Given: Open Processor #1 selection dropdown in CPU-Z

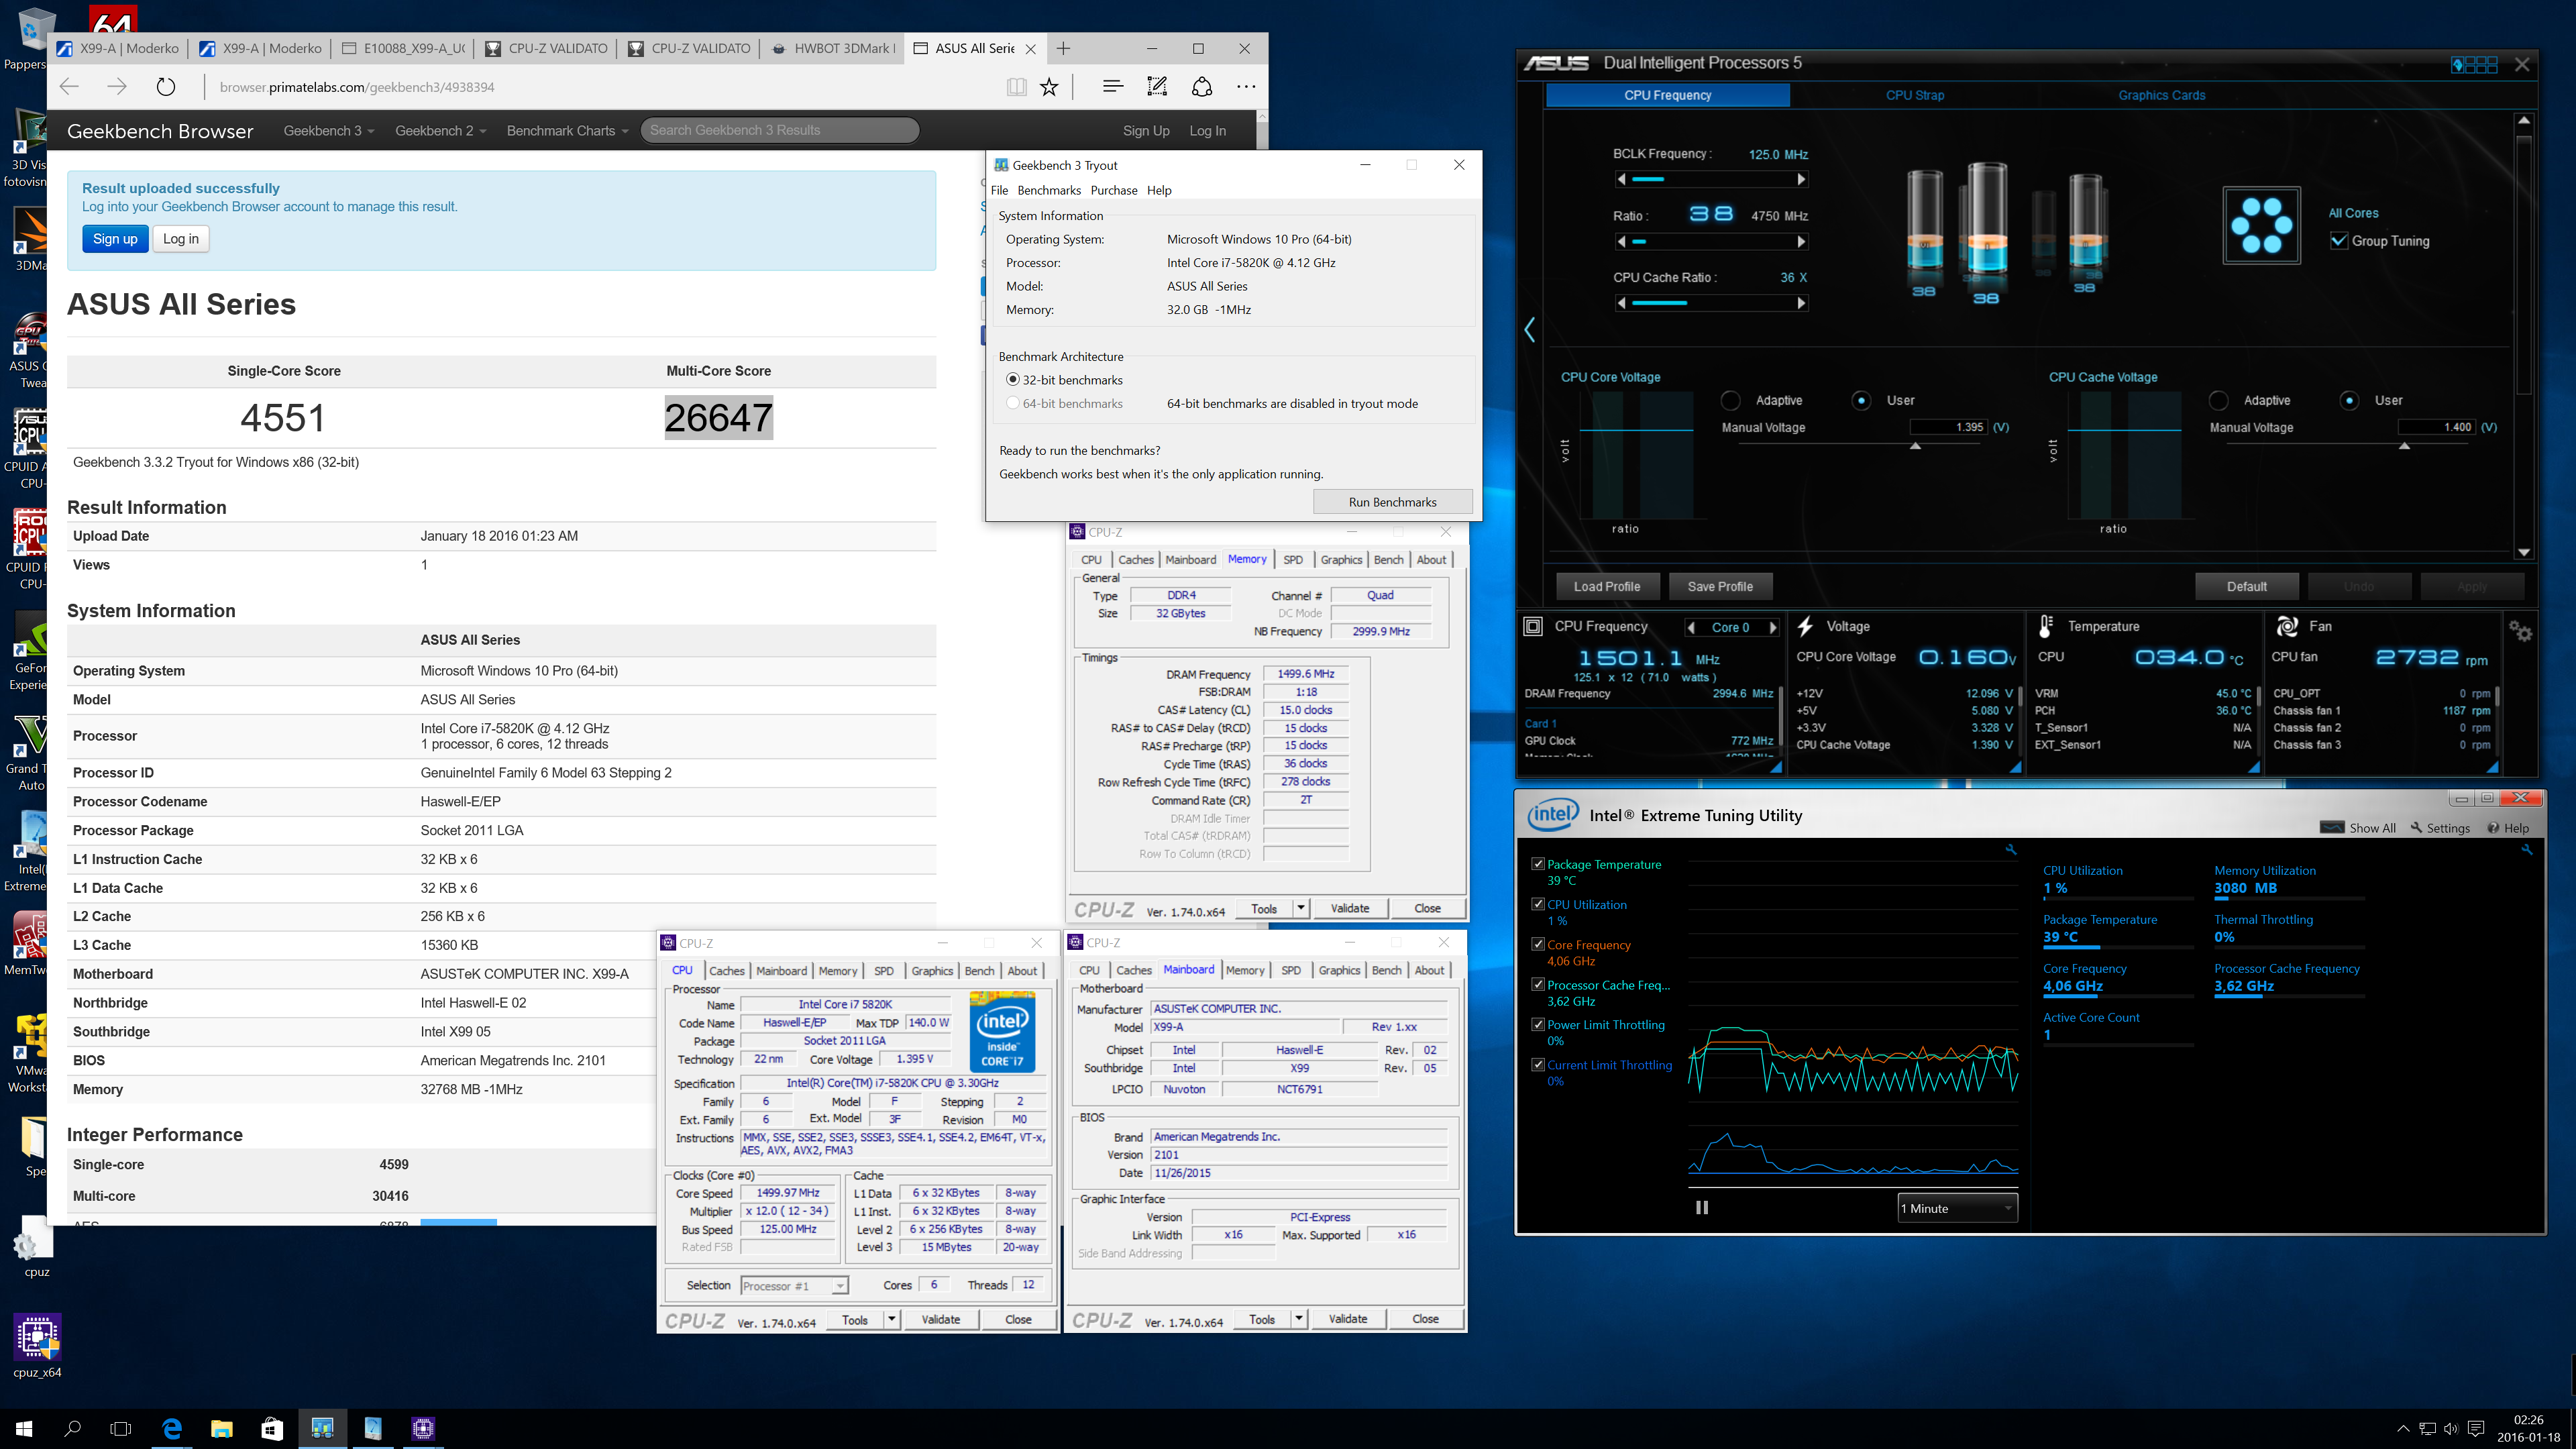Looking at the screenshot, I should pos(794,1286).
